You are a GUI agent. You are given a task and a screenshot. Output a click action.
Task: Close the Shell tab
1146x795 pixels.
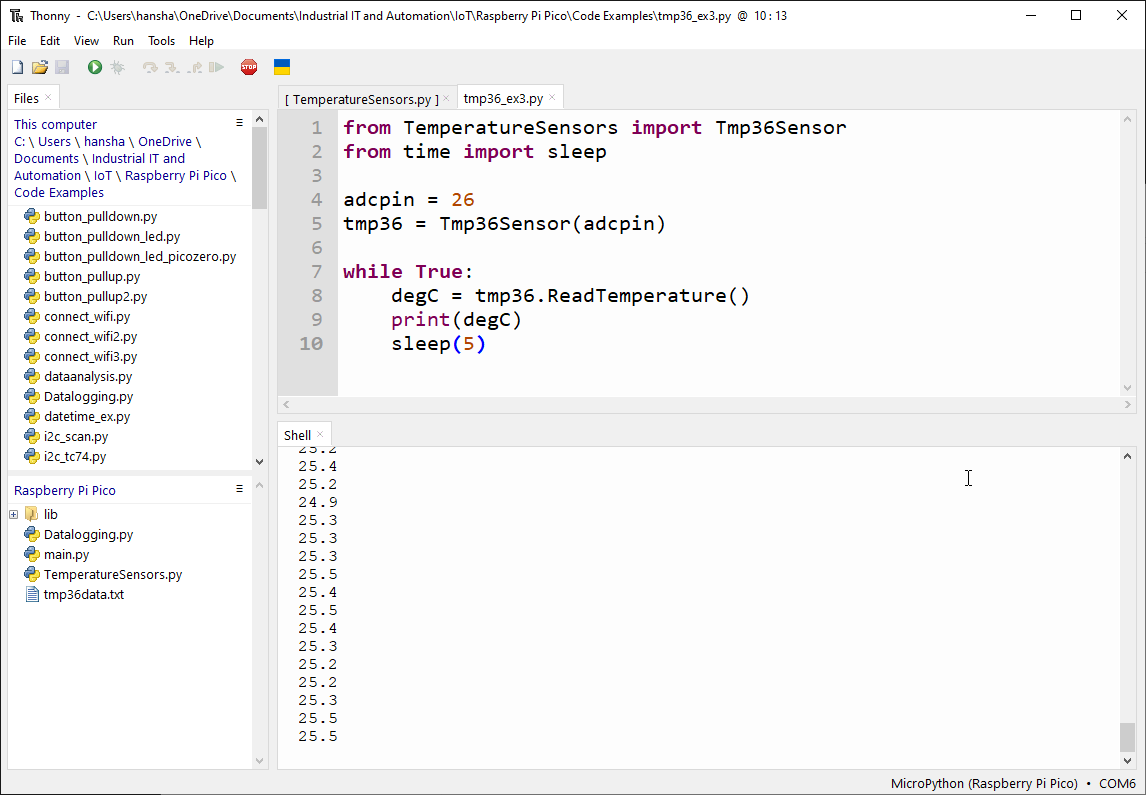pos(320,434)
